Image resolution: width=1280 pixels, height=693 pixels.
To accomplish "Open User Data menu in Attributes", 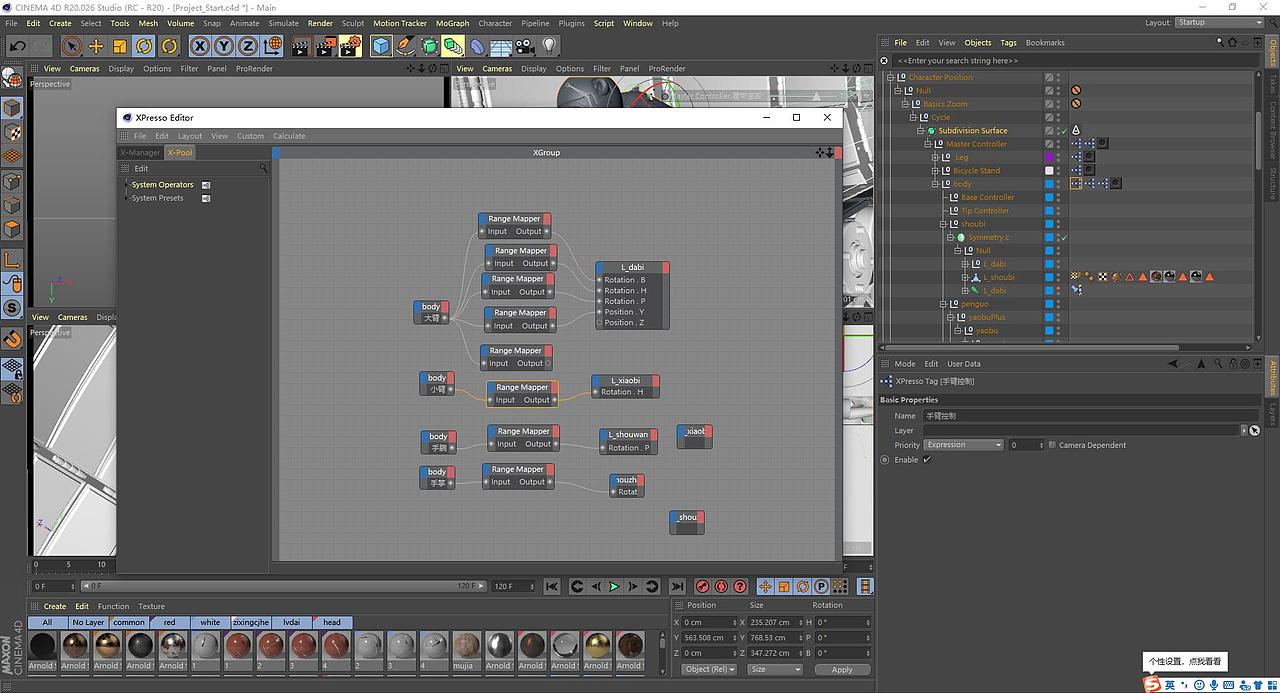I will point(964,364).
